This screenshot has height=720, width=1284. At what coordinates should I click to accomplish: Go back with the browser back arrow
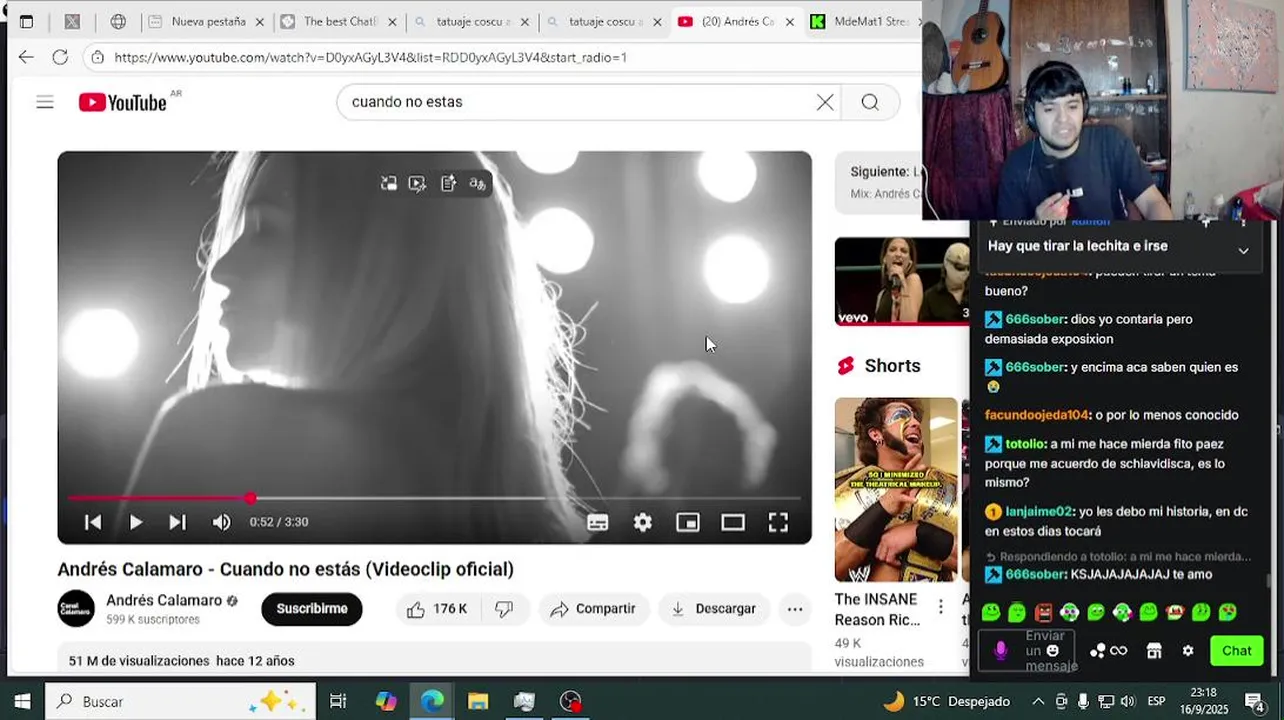[26, 57]
